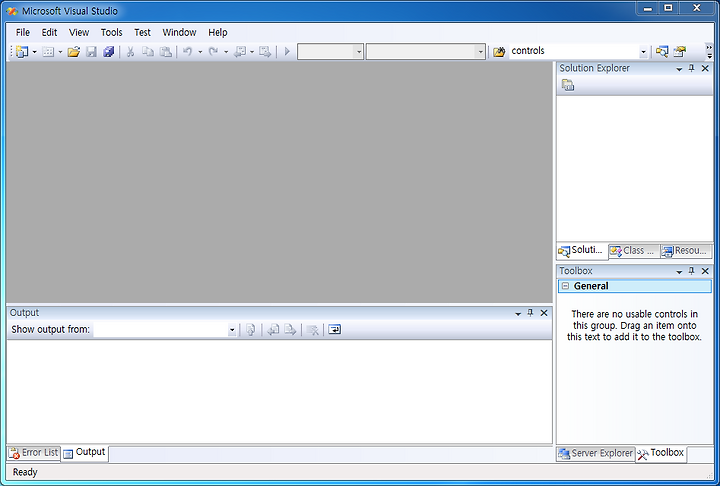Collapse the General toolbox group

coord(566,286)
